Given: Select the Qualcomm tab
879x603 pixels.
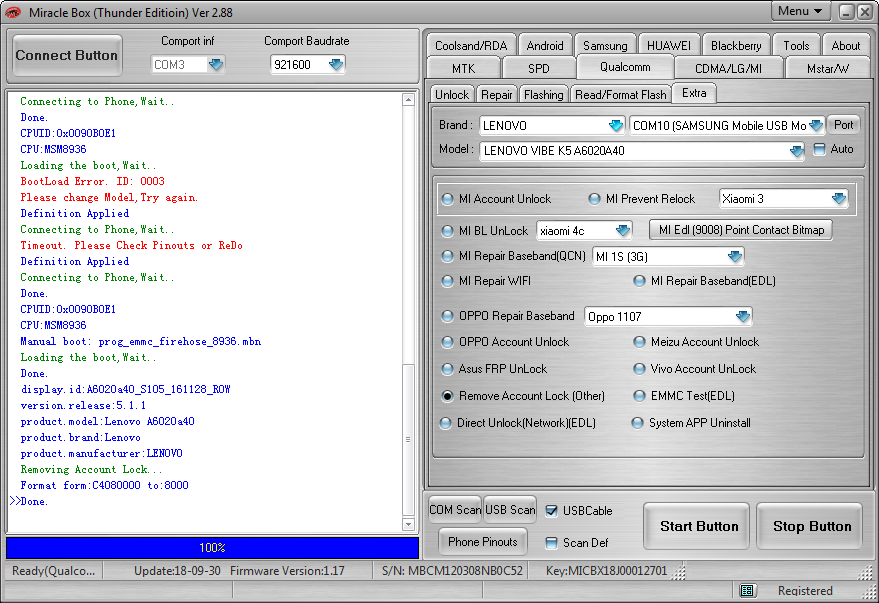Looking at the screenshot, I should 625,67.
